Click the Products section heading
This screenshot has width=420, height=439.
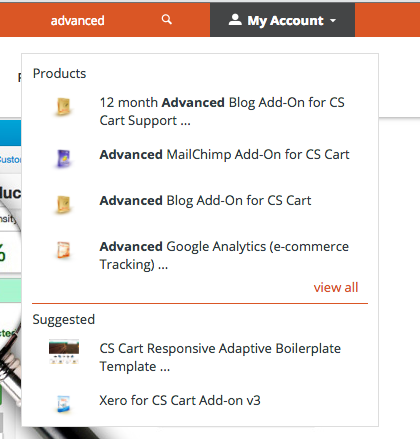(x=59, y=73)
